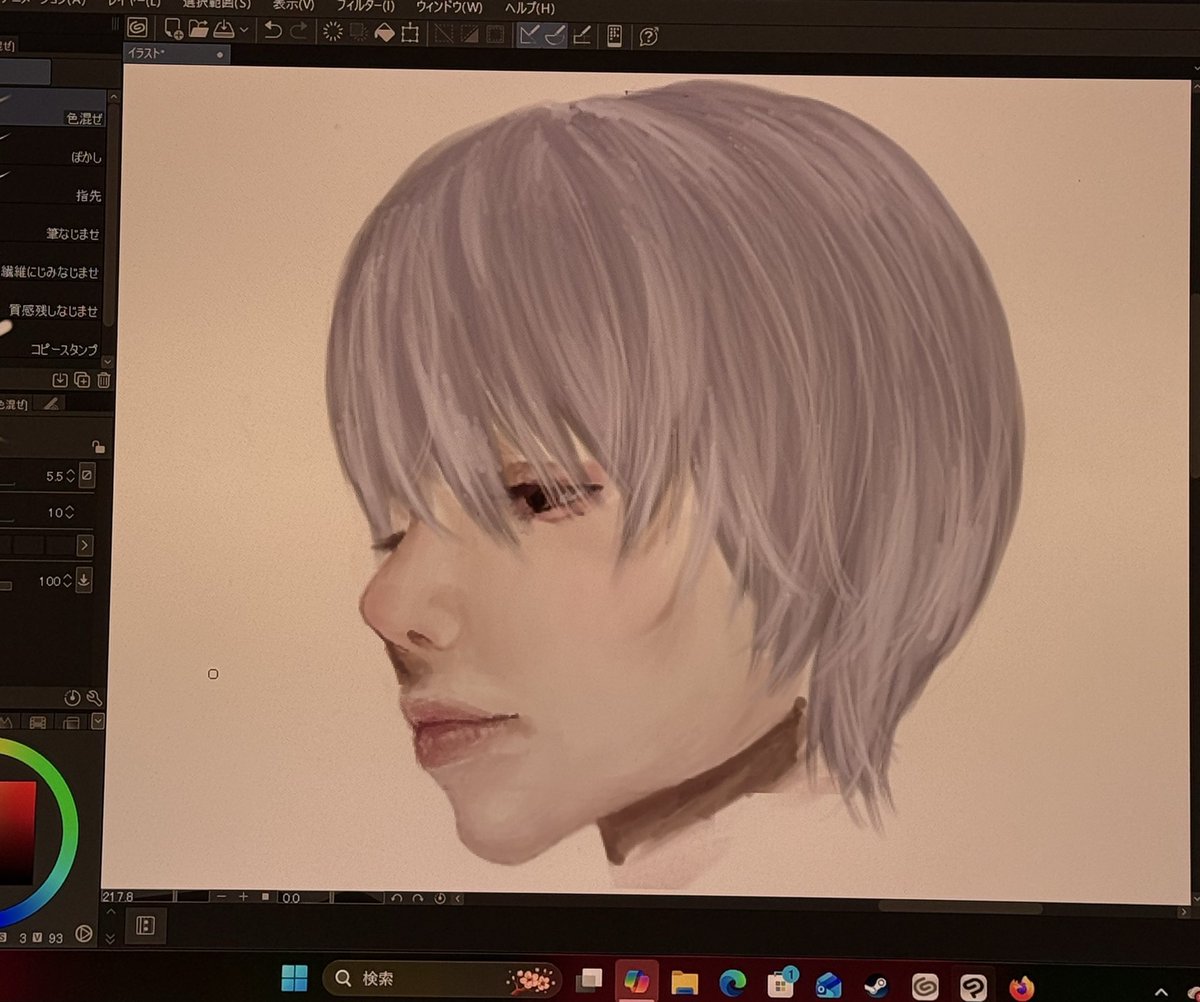Image resolution: width=1200 pixels, height=1002 pixels.
Task: Adjust the stepper showing value 10
Action: [69, 512]
